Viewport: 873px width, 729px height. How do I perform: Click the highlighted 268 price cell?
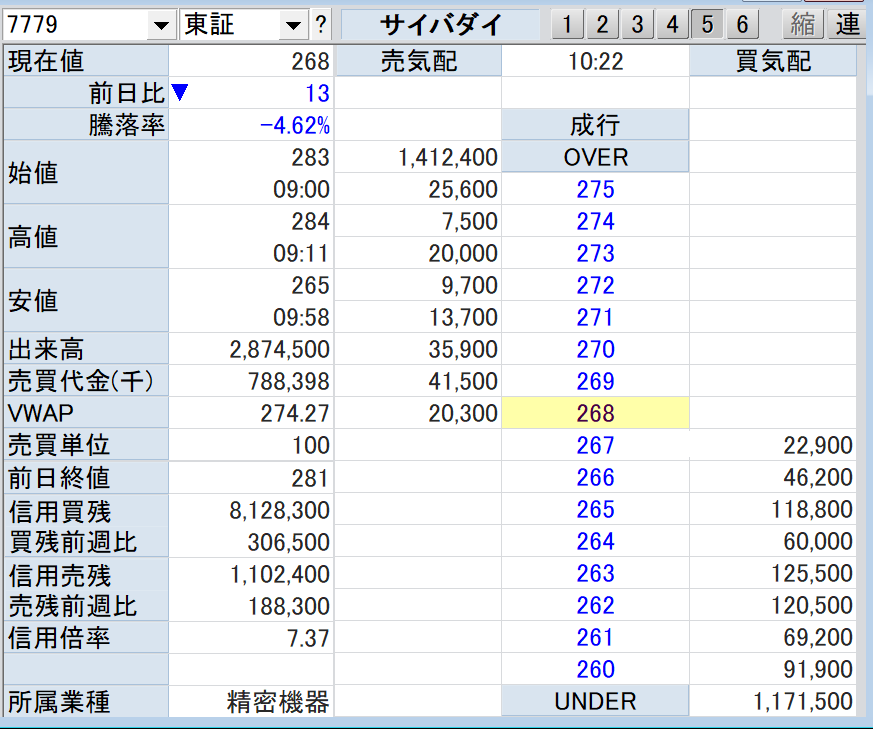point(595,413)
